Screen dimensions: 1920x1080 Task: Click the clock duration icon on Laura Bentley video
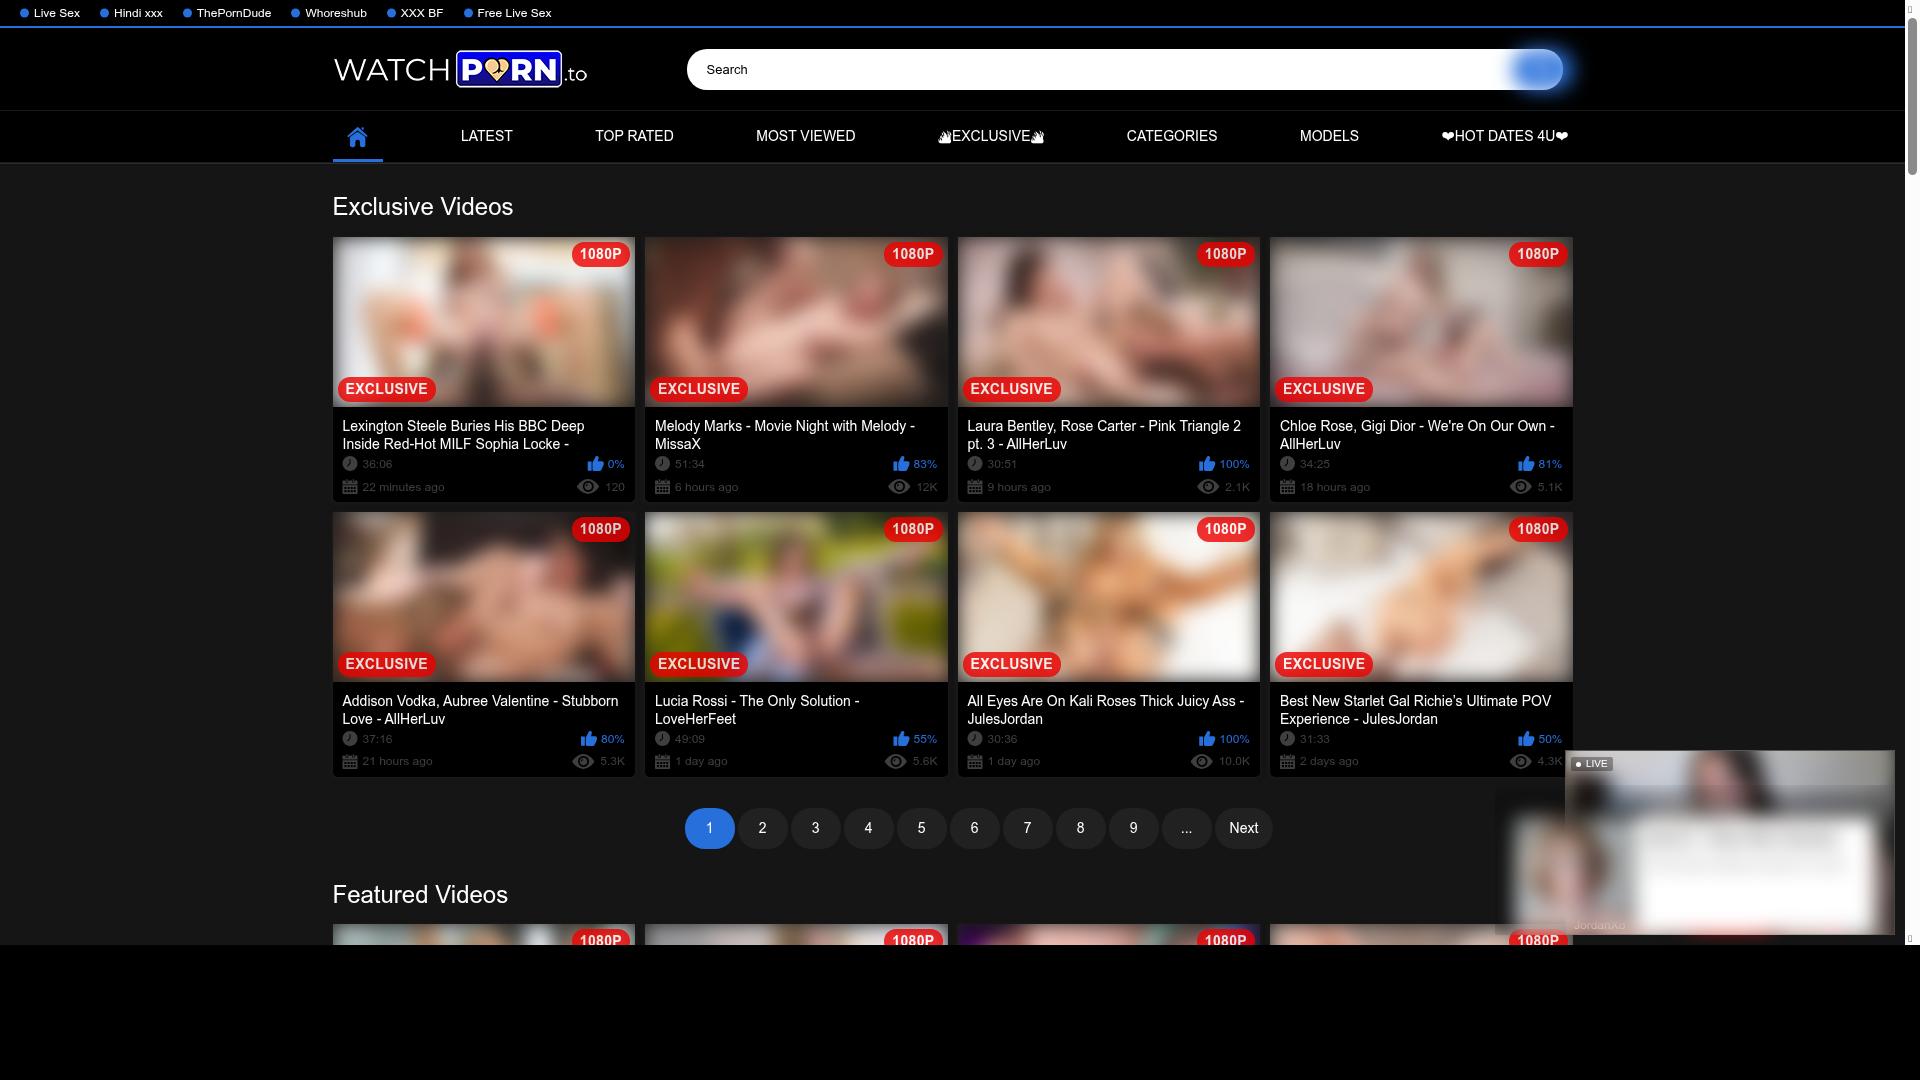(975, 463)
